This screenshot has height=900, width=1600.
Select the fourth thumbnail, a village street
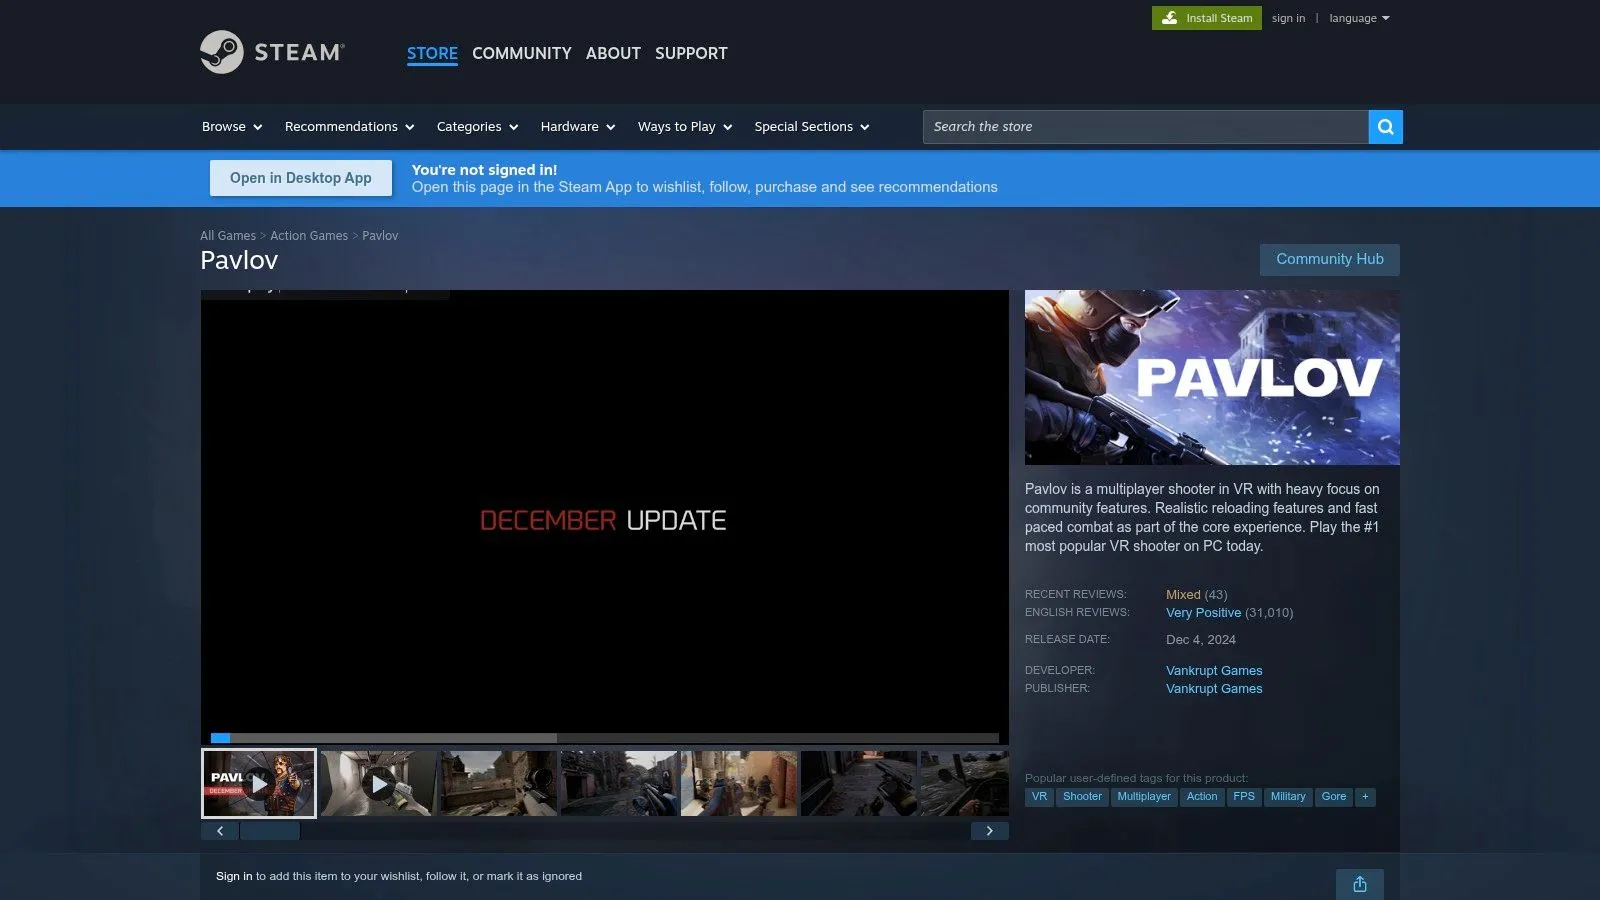pyautogui.click(x=619, y=784)
